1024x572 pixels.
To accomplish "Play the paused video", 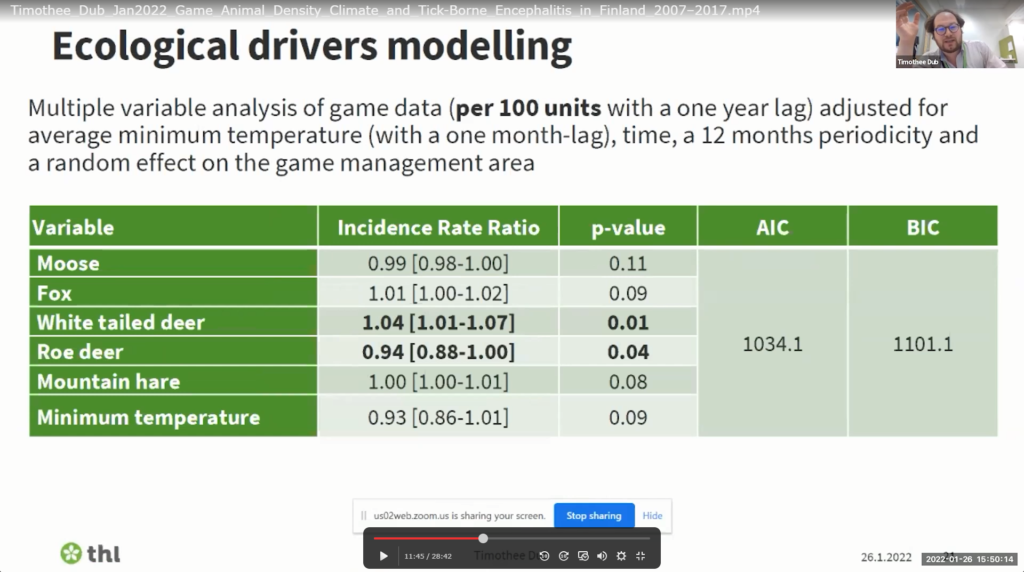I will click(x=383, y=556).
